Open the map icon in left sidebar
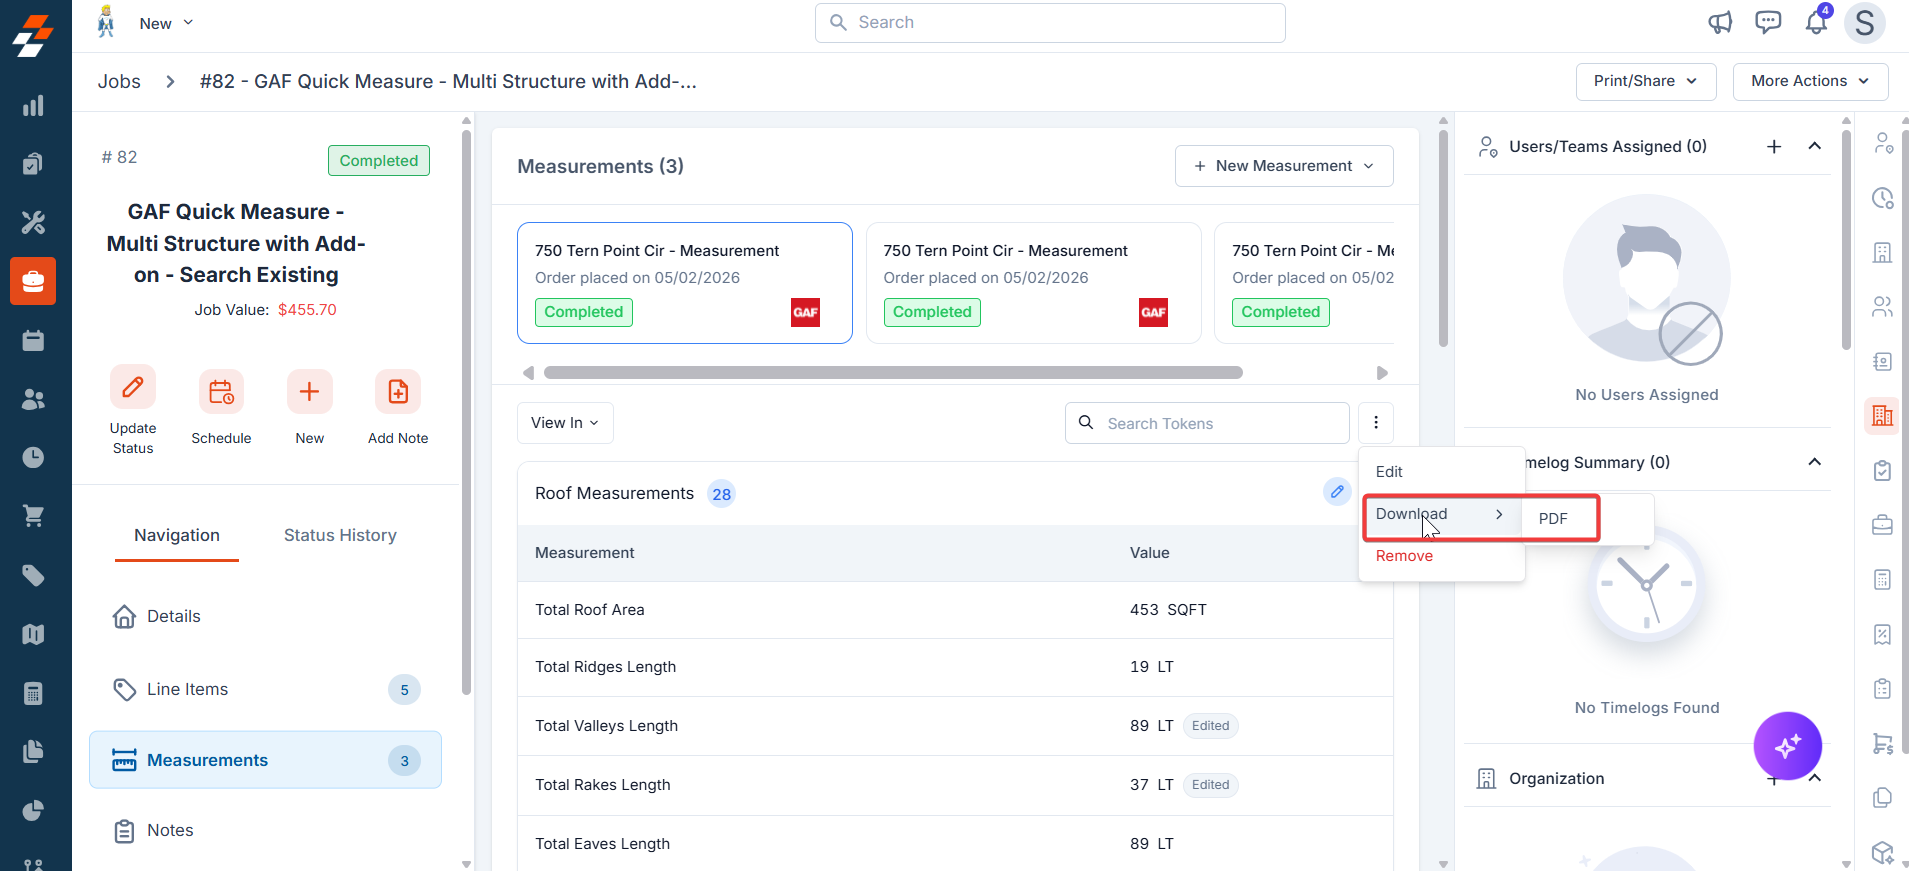This screenshot has width=1909, height=871. pyautogui.click(x=33, y=634)
